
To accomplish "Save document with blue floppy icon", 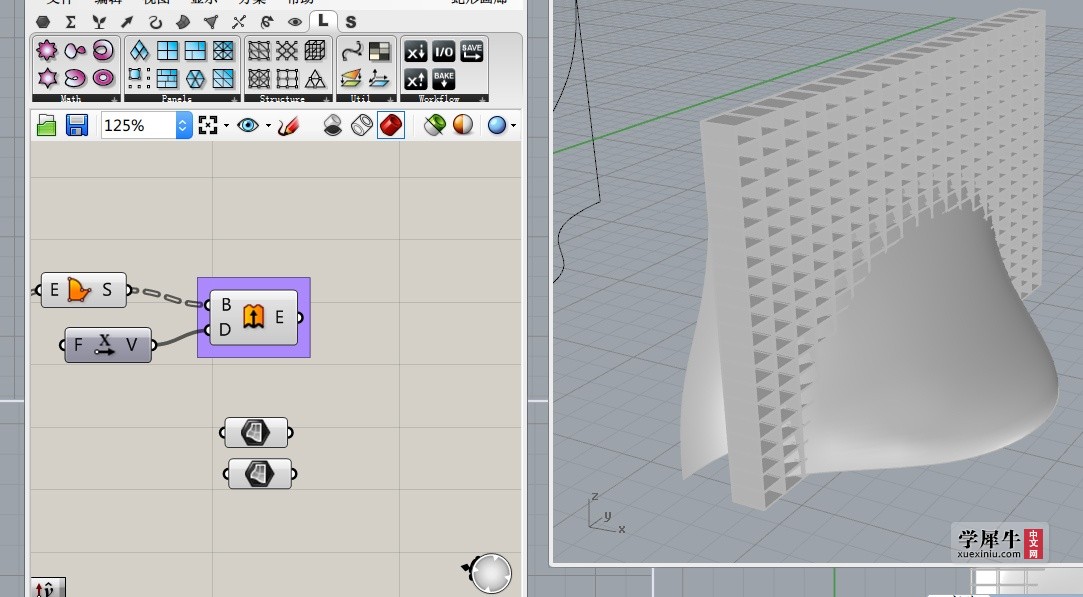I will 77,126.
